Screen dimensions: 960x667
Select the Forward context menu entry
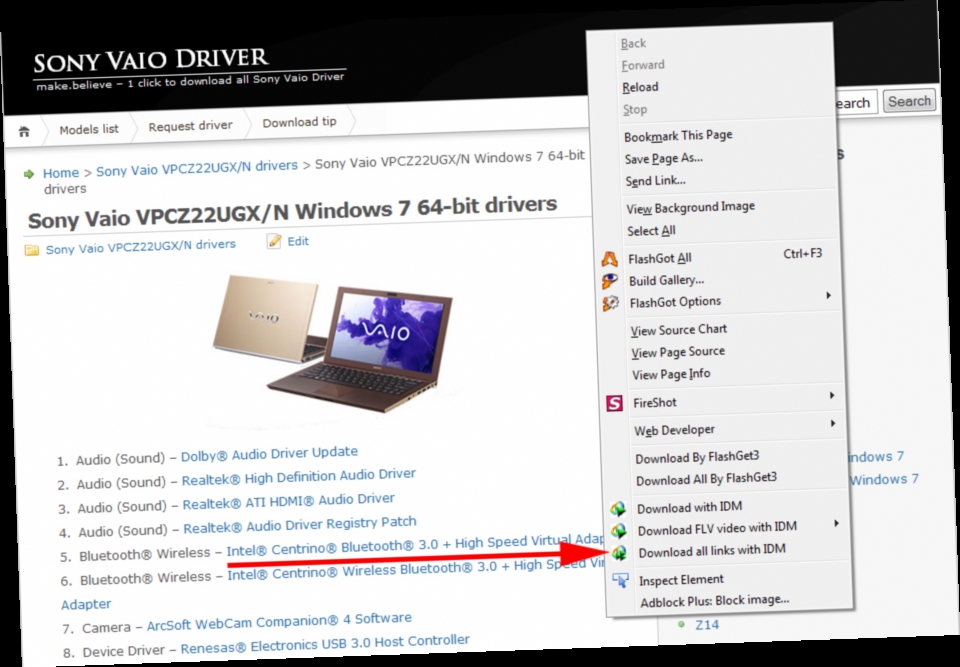(x=642, y=65)
